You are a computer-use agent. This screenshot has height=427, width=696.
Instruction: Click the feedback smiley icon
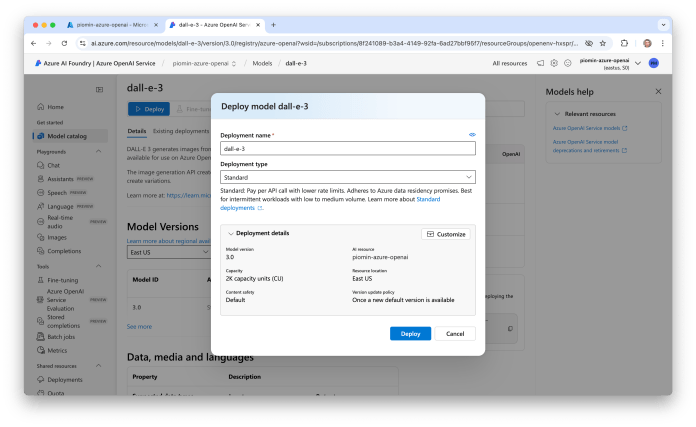[568, 63]
